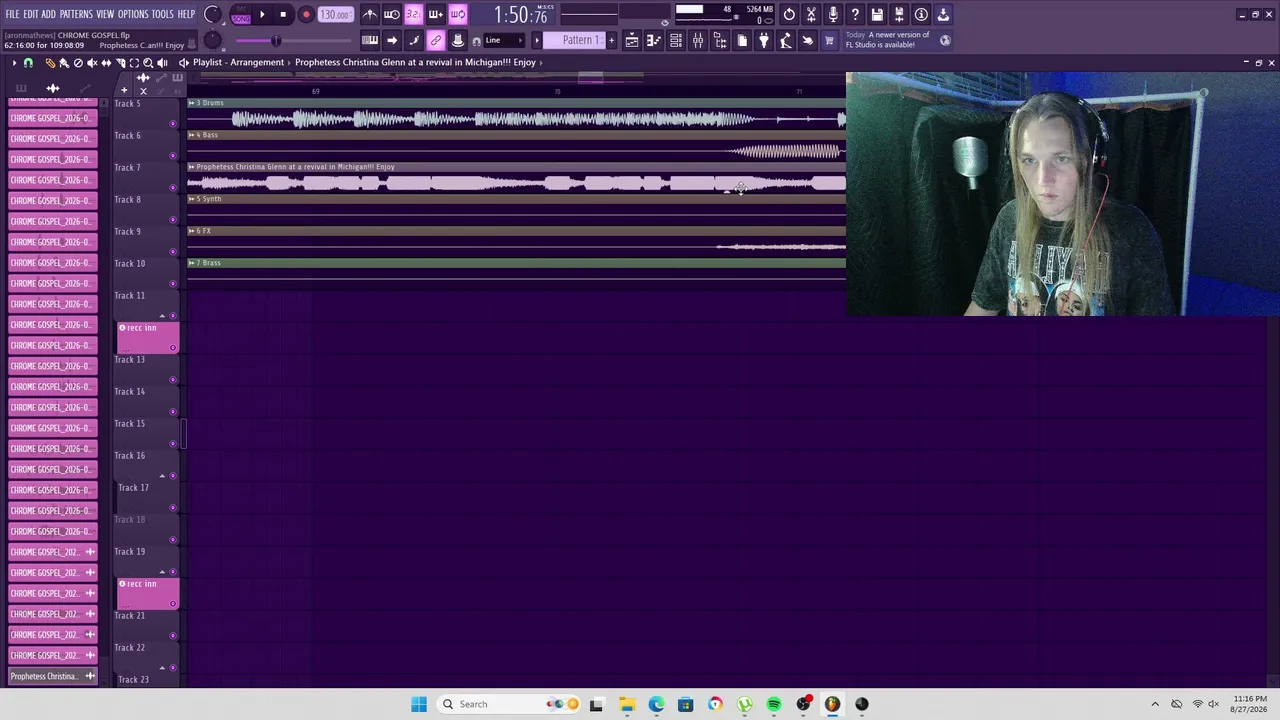Toggle Pattern/Song mode switch
1280x720 pixels.
(x=241, y=15)
